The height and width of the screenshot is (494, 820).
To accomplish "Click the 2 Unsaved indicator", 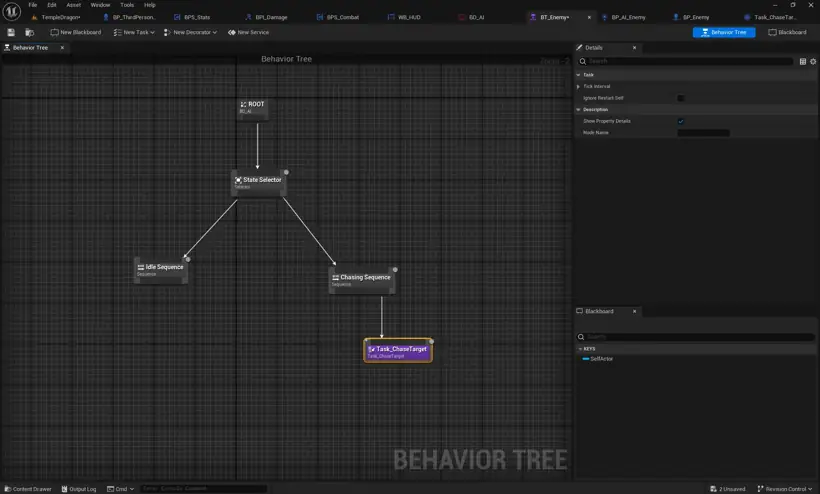I will [x=727, y=489].
